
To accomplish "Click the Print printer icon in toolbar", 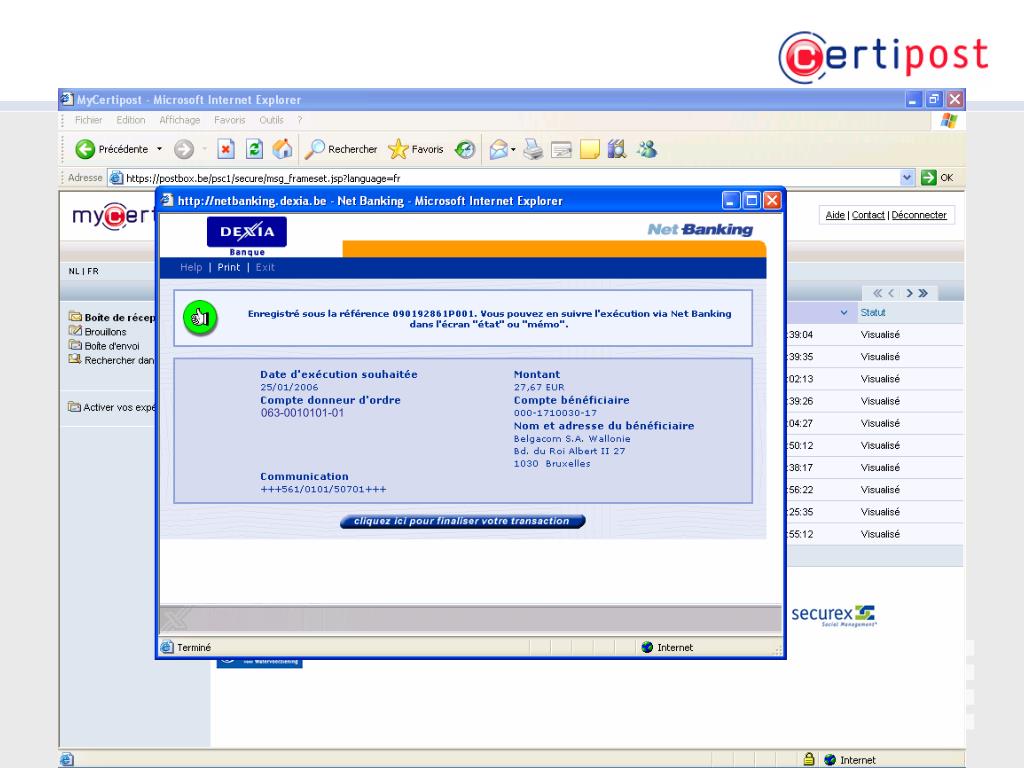I will coord(533,150).
